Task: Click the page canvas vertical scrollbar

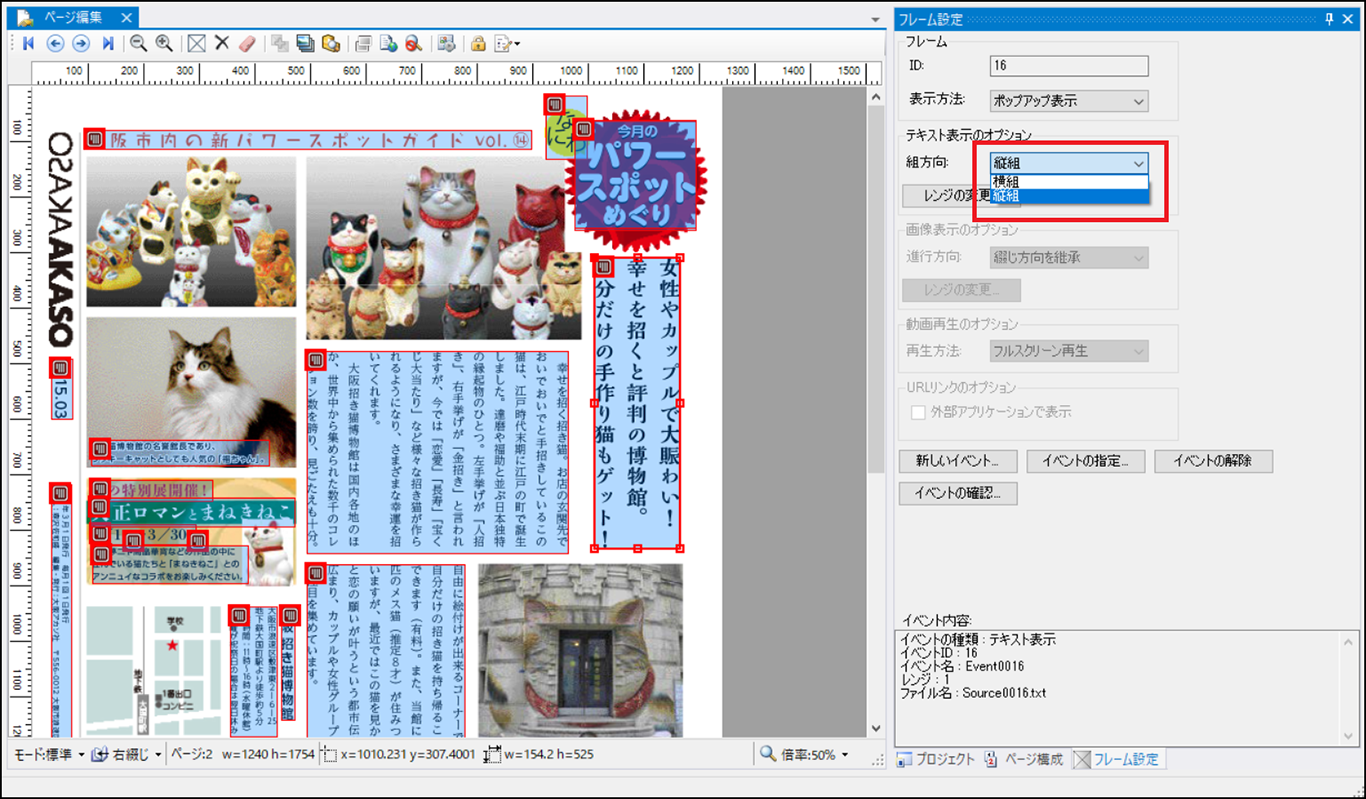Action: click(x=877, y=412)
